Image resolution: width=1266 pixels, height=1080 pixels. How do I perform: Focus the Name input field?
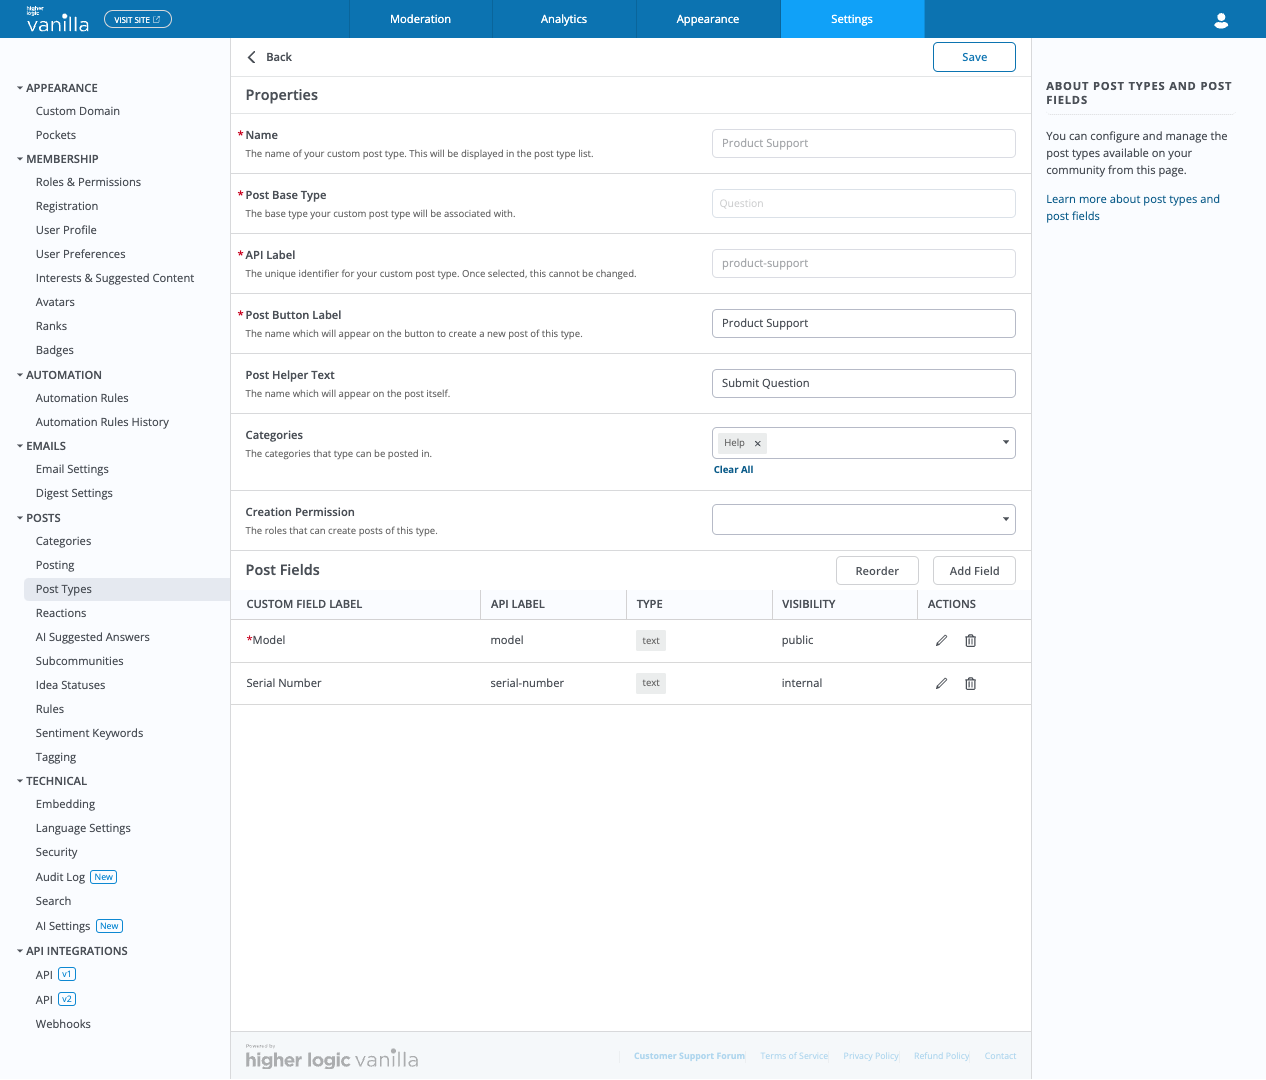[864, 143]
